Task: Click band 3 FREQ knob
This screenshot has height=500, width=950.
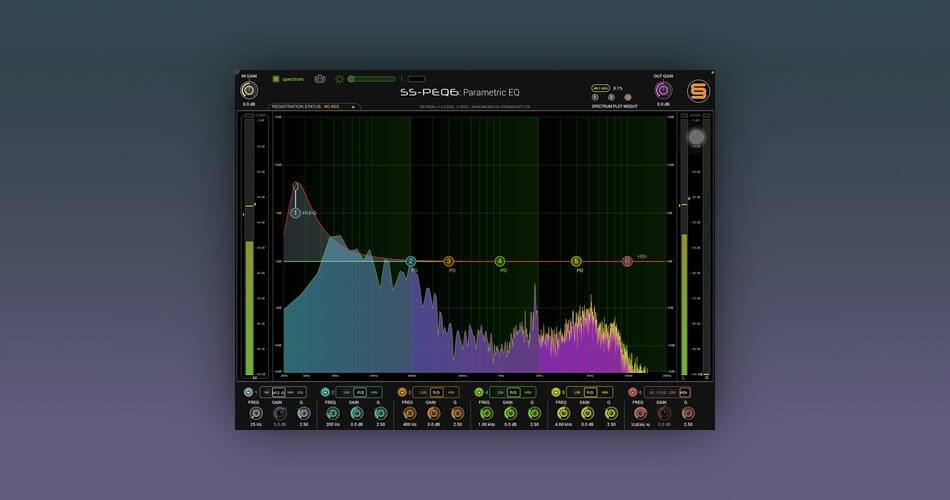Action: (410, 413)
